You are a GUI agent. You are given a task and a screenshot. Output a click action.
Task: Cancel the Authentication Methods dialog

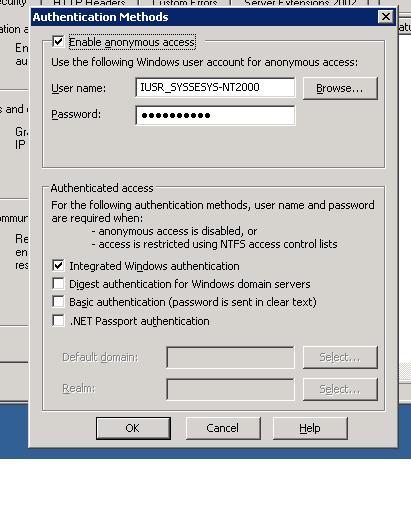[x=223, y=428]
